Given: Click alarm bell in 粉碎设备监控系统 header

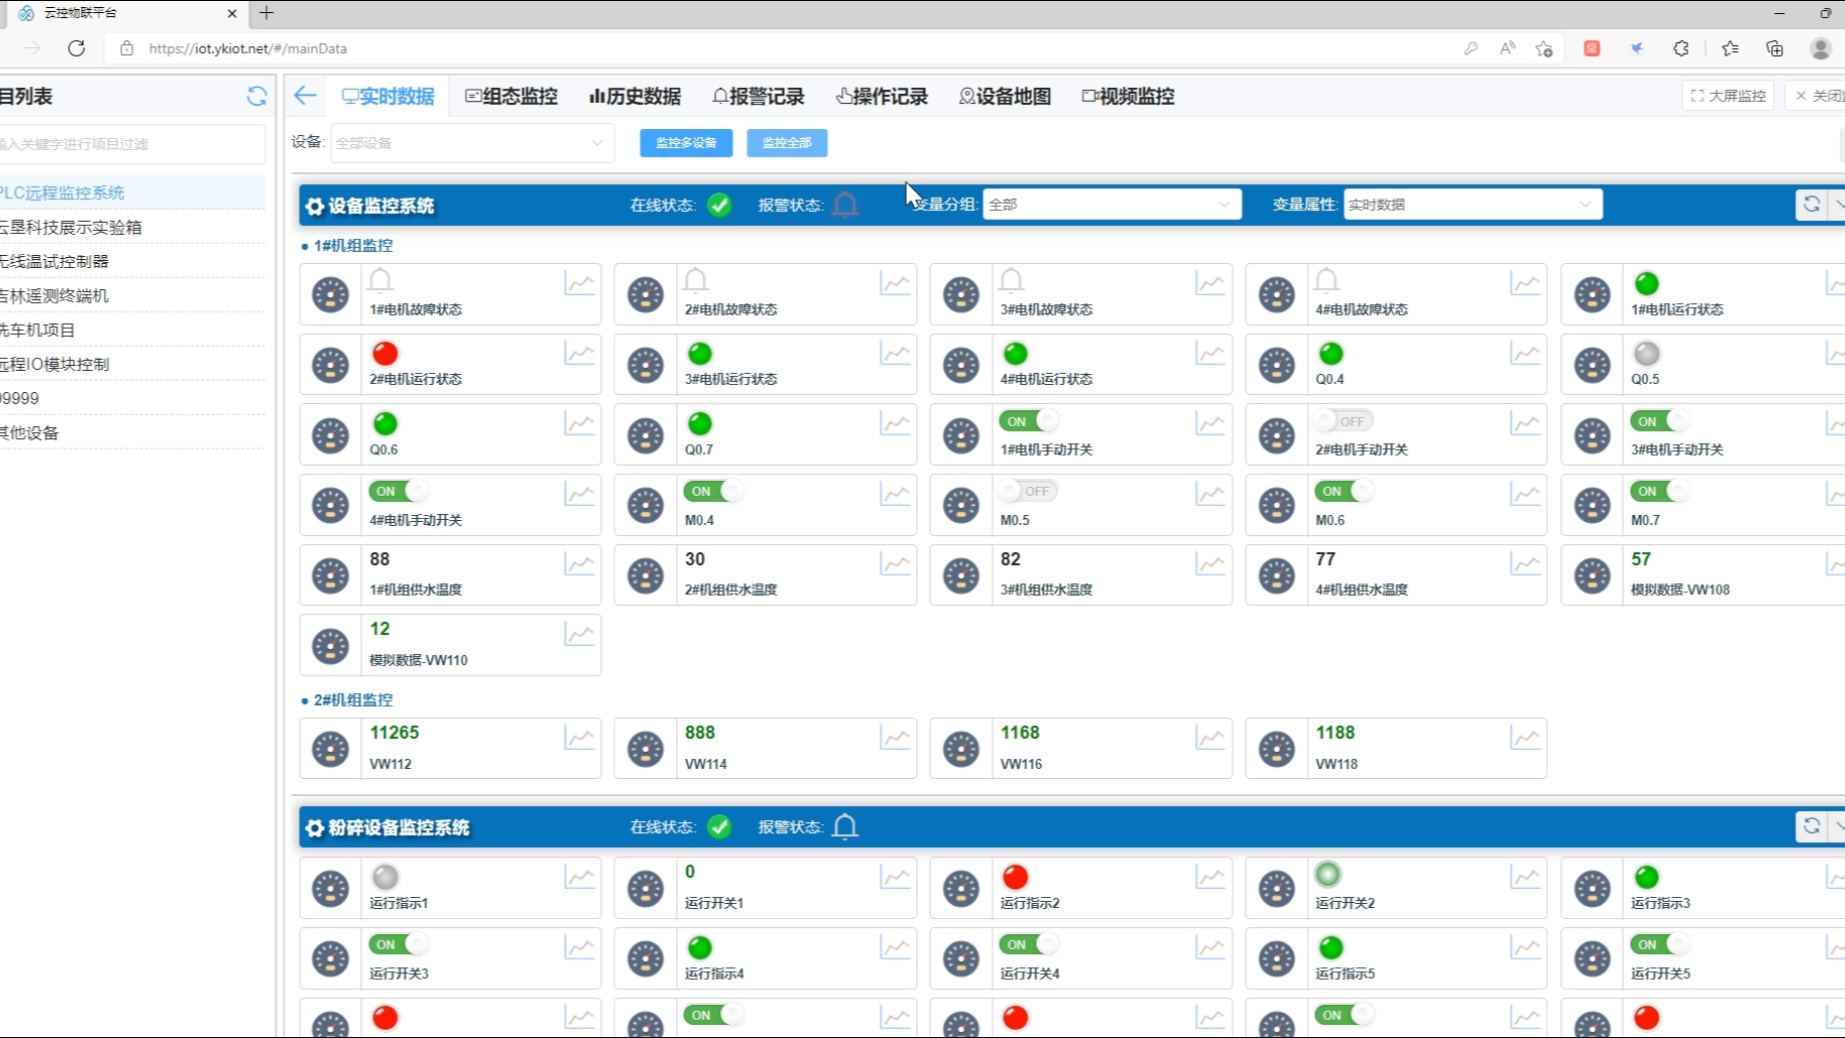Looking at the screenshot, I should click(x=845, y=827).
